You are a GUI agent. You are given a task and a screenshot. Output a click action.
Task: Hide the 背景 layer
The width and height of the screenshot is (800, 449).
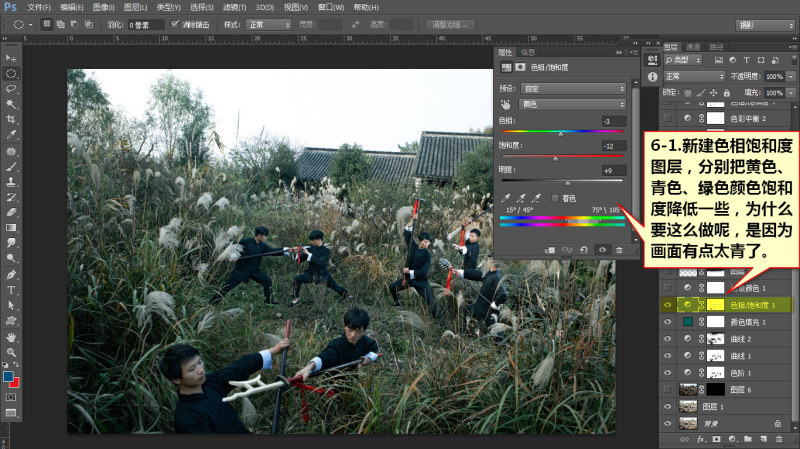[667, 423]
